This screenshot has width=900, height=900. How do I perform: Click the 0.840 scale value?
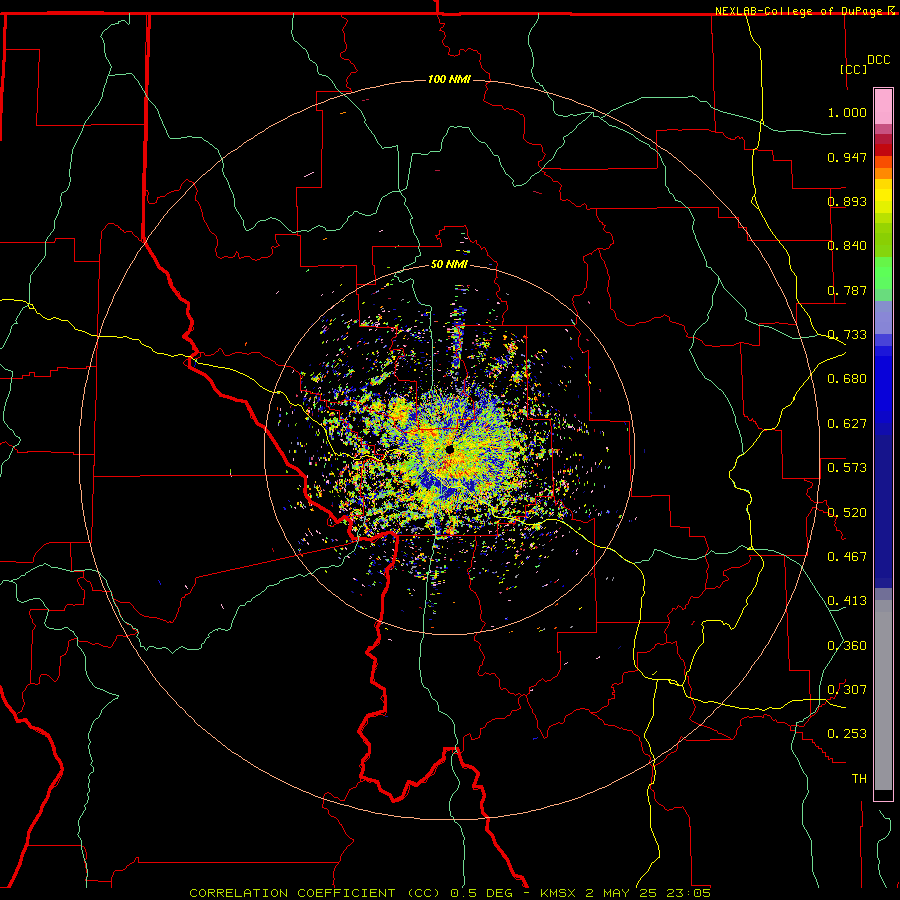[x=847, y=246]
